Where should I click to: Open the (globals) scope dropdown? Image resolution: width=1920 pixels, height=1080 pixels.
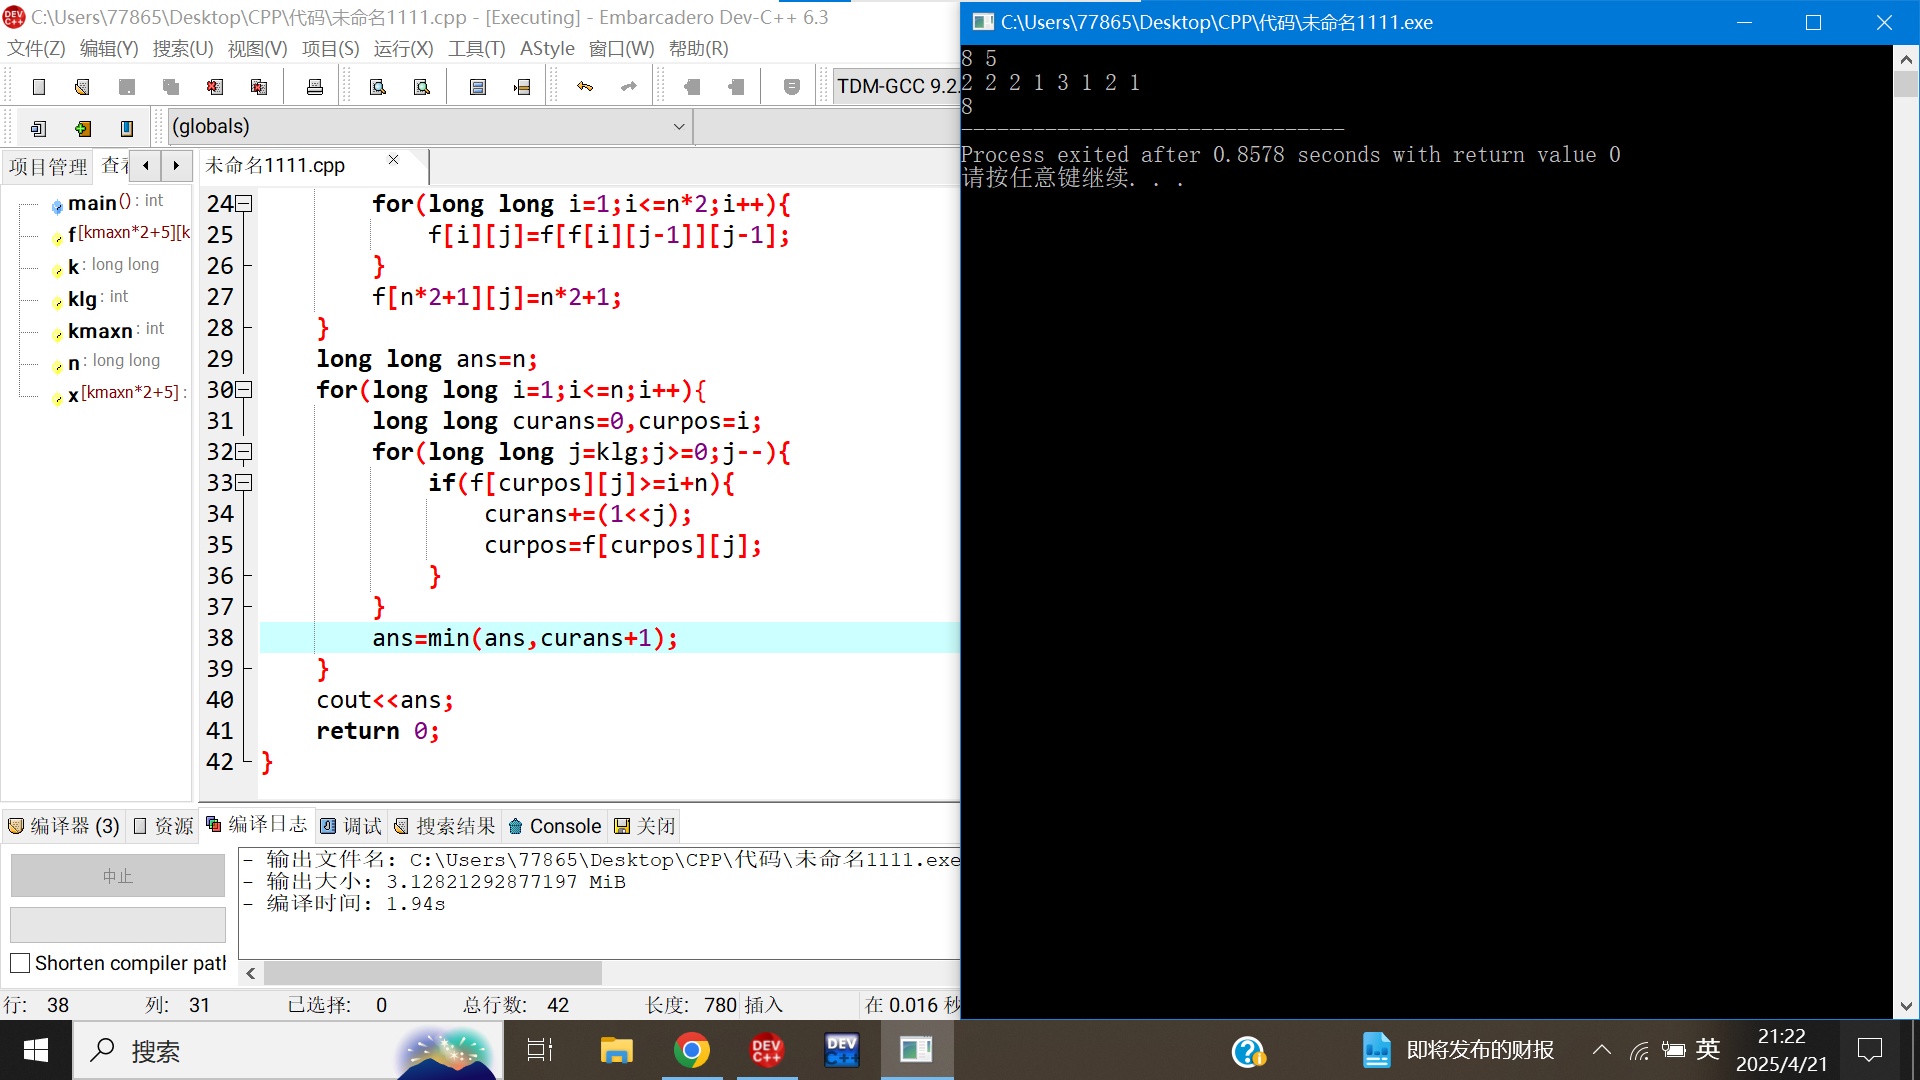coord(678,127)
